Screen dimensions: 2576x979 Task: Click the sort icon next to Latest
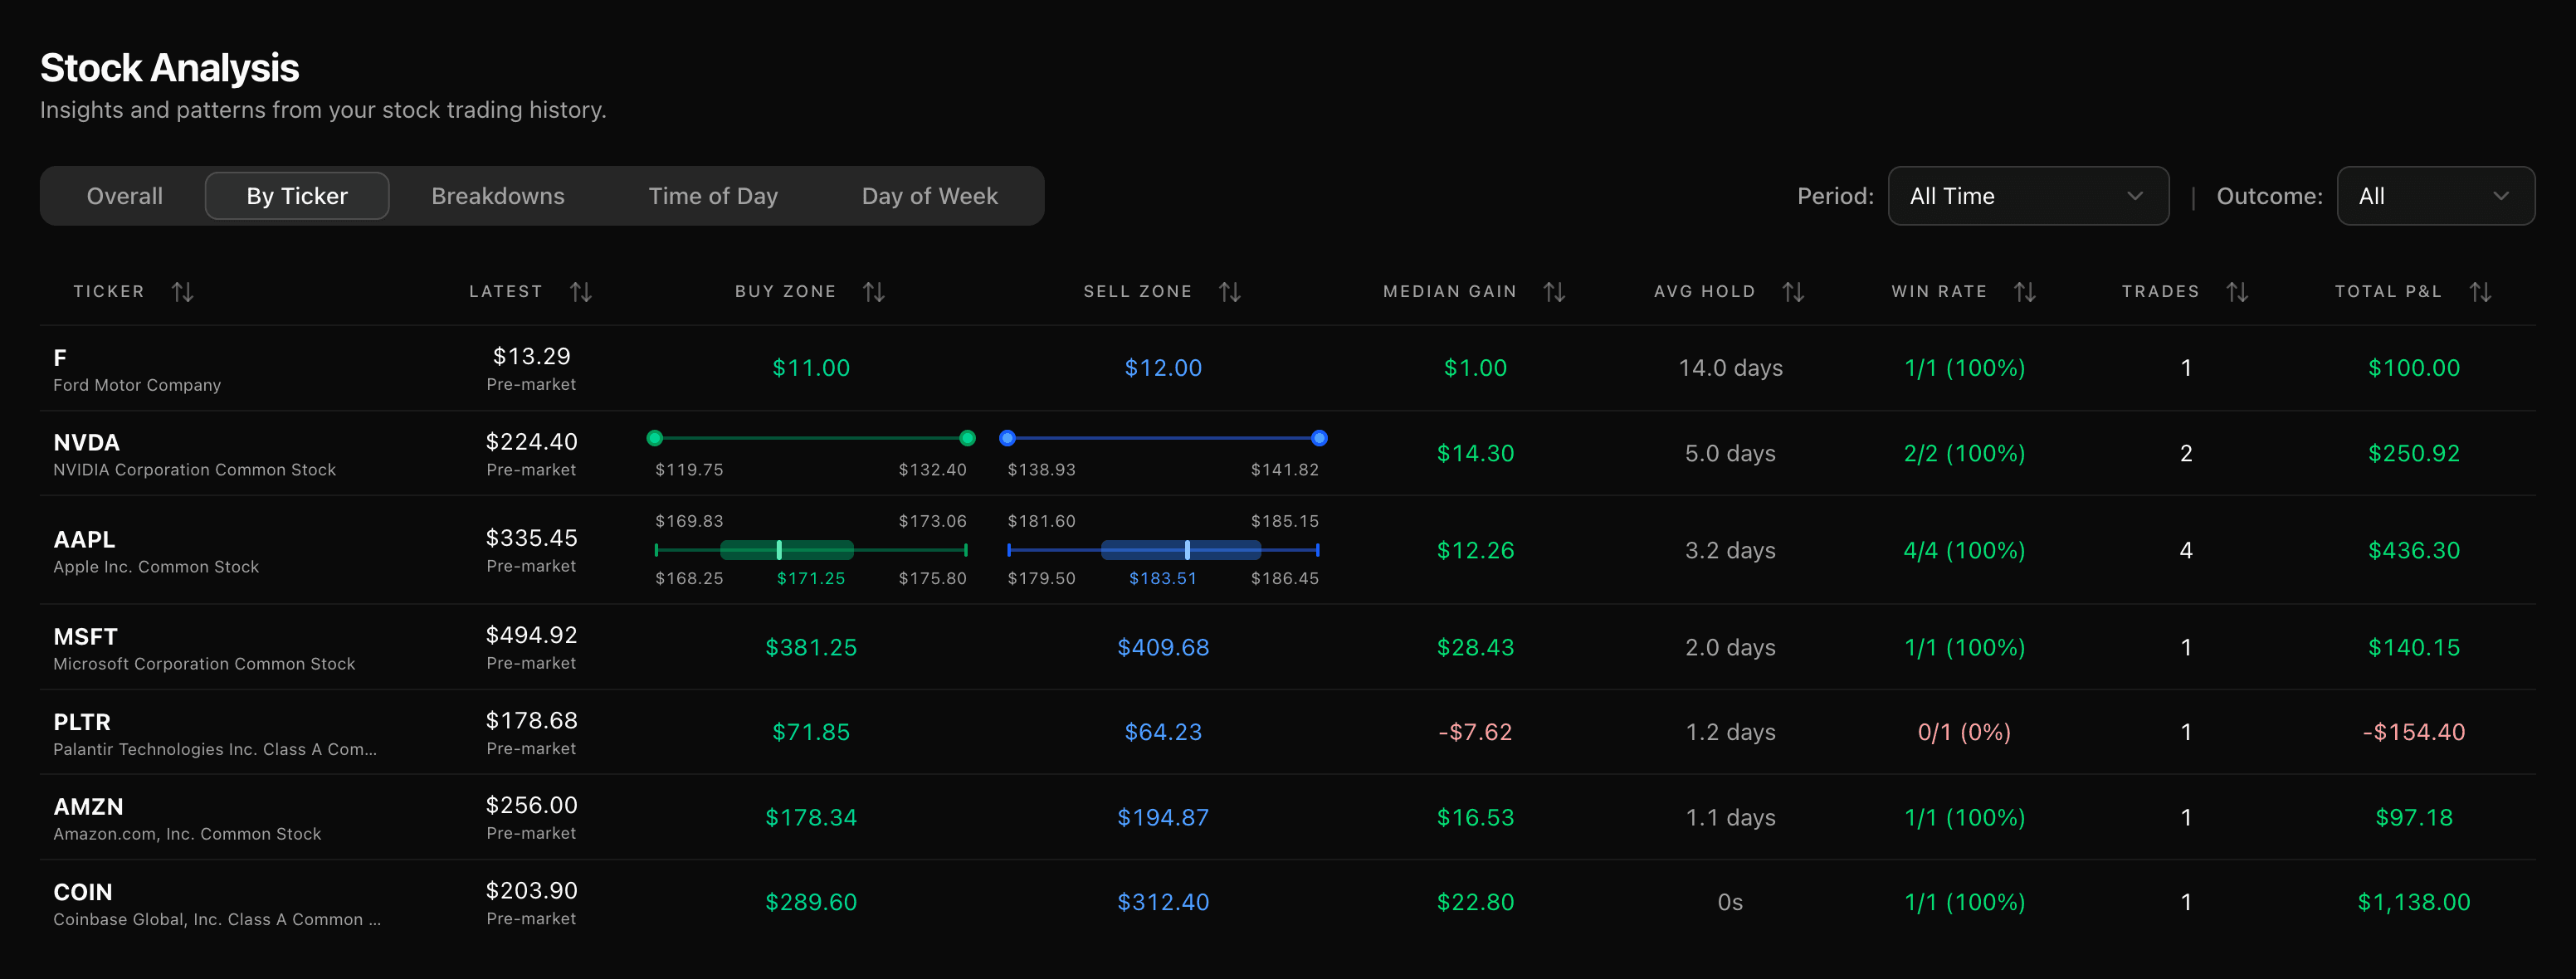tap(581, 292)
